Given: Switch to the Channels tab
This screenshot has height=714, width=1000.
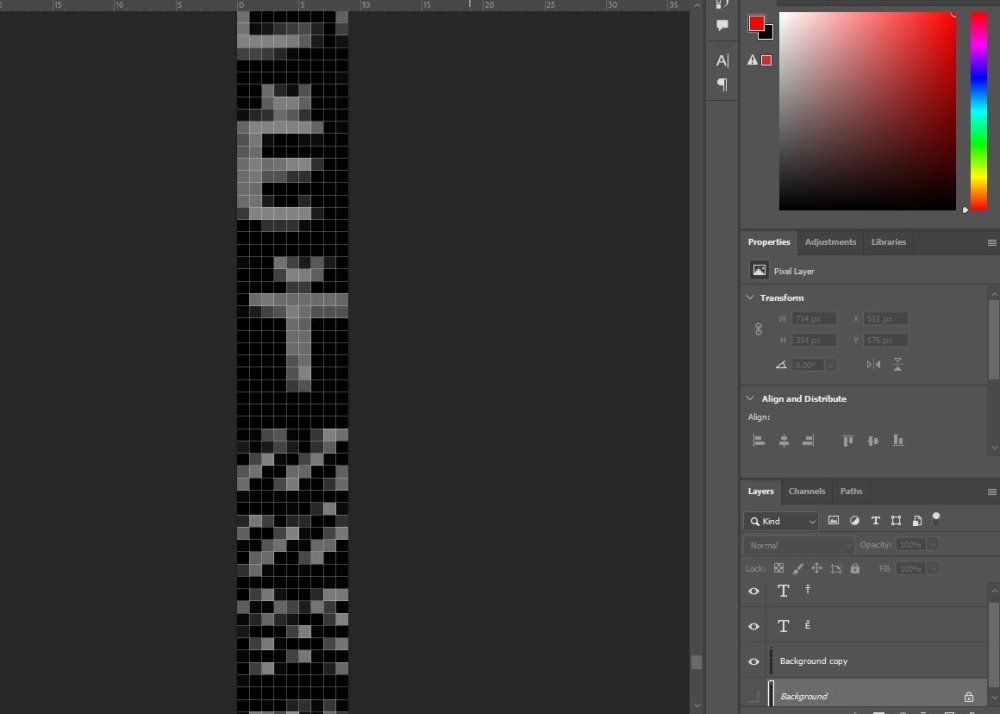Looking at the screenshot, I should pos(807,491).
